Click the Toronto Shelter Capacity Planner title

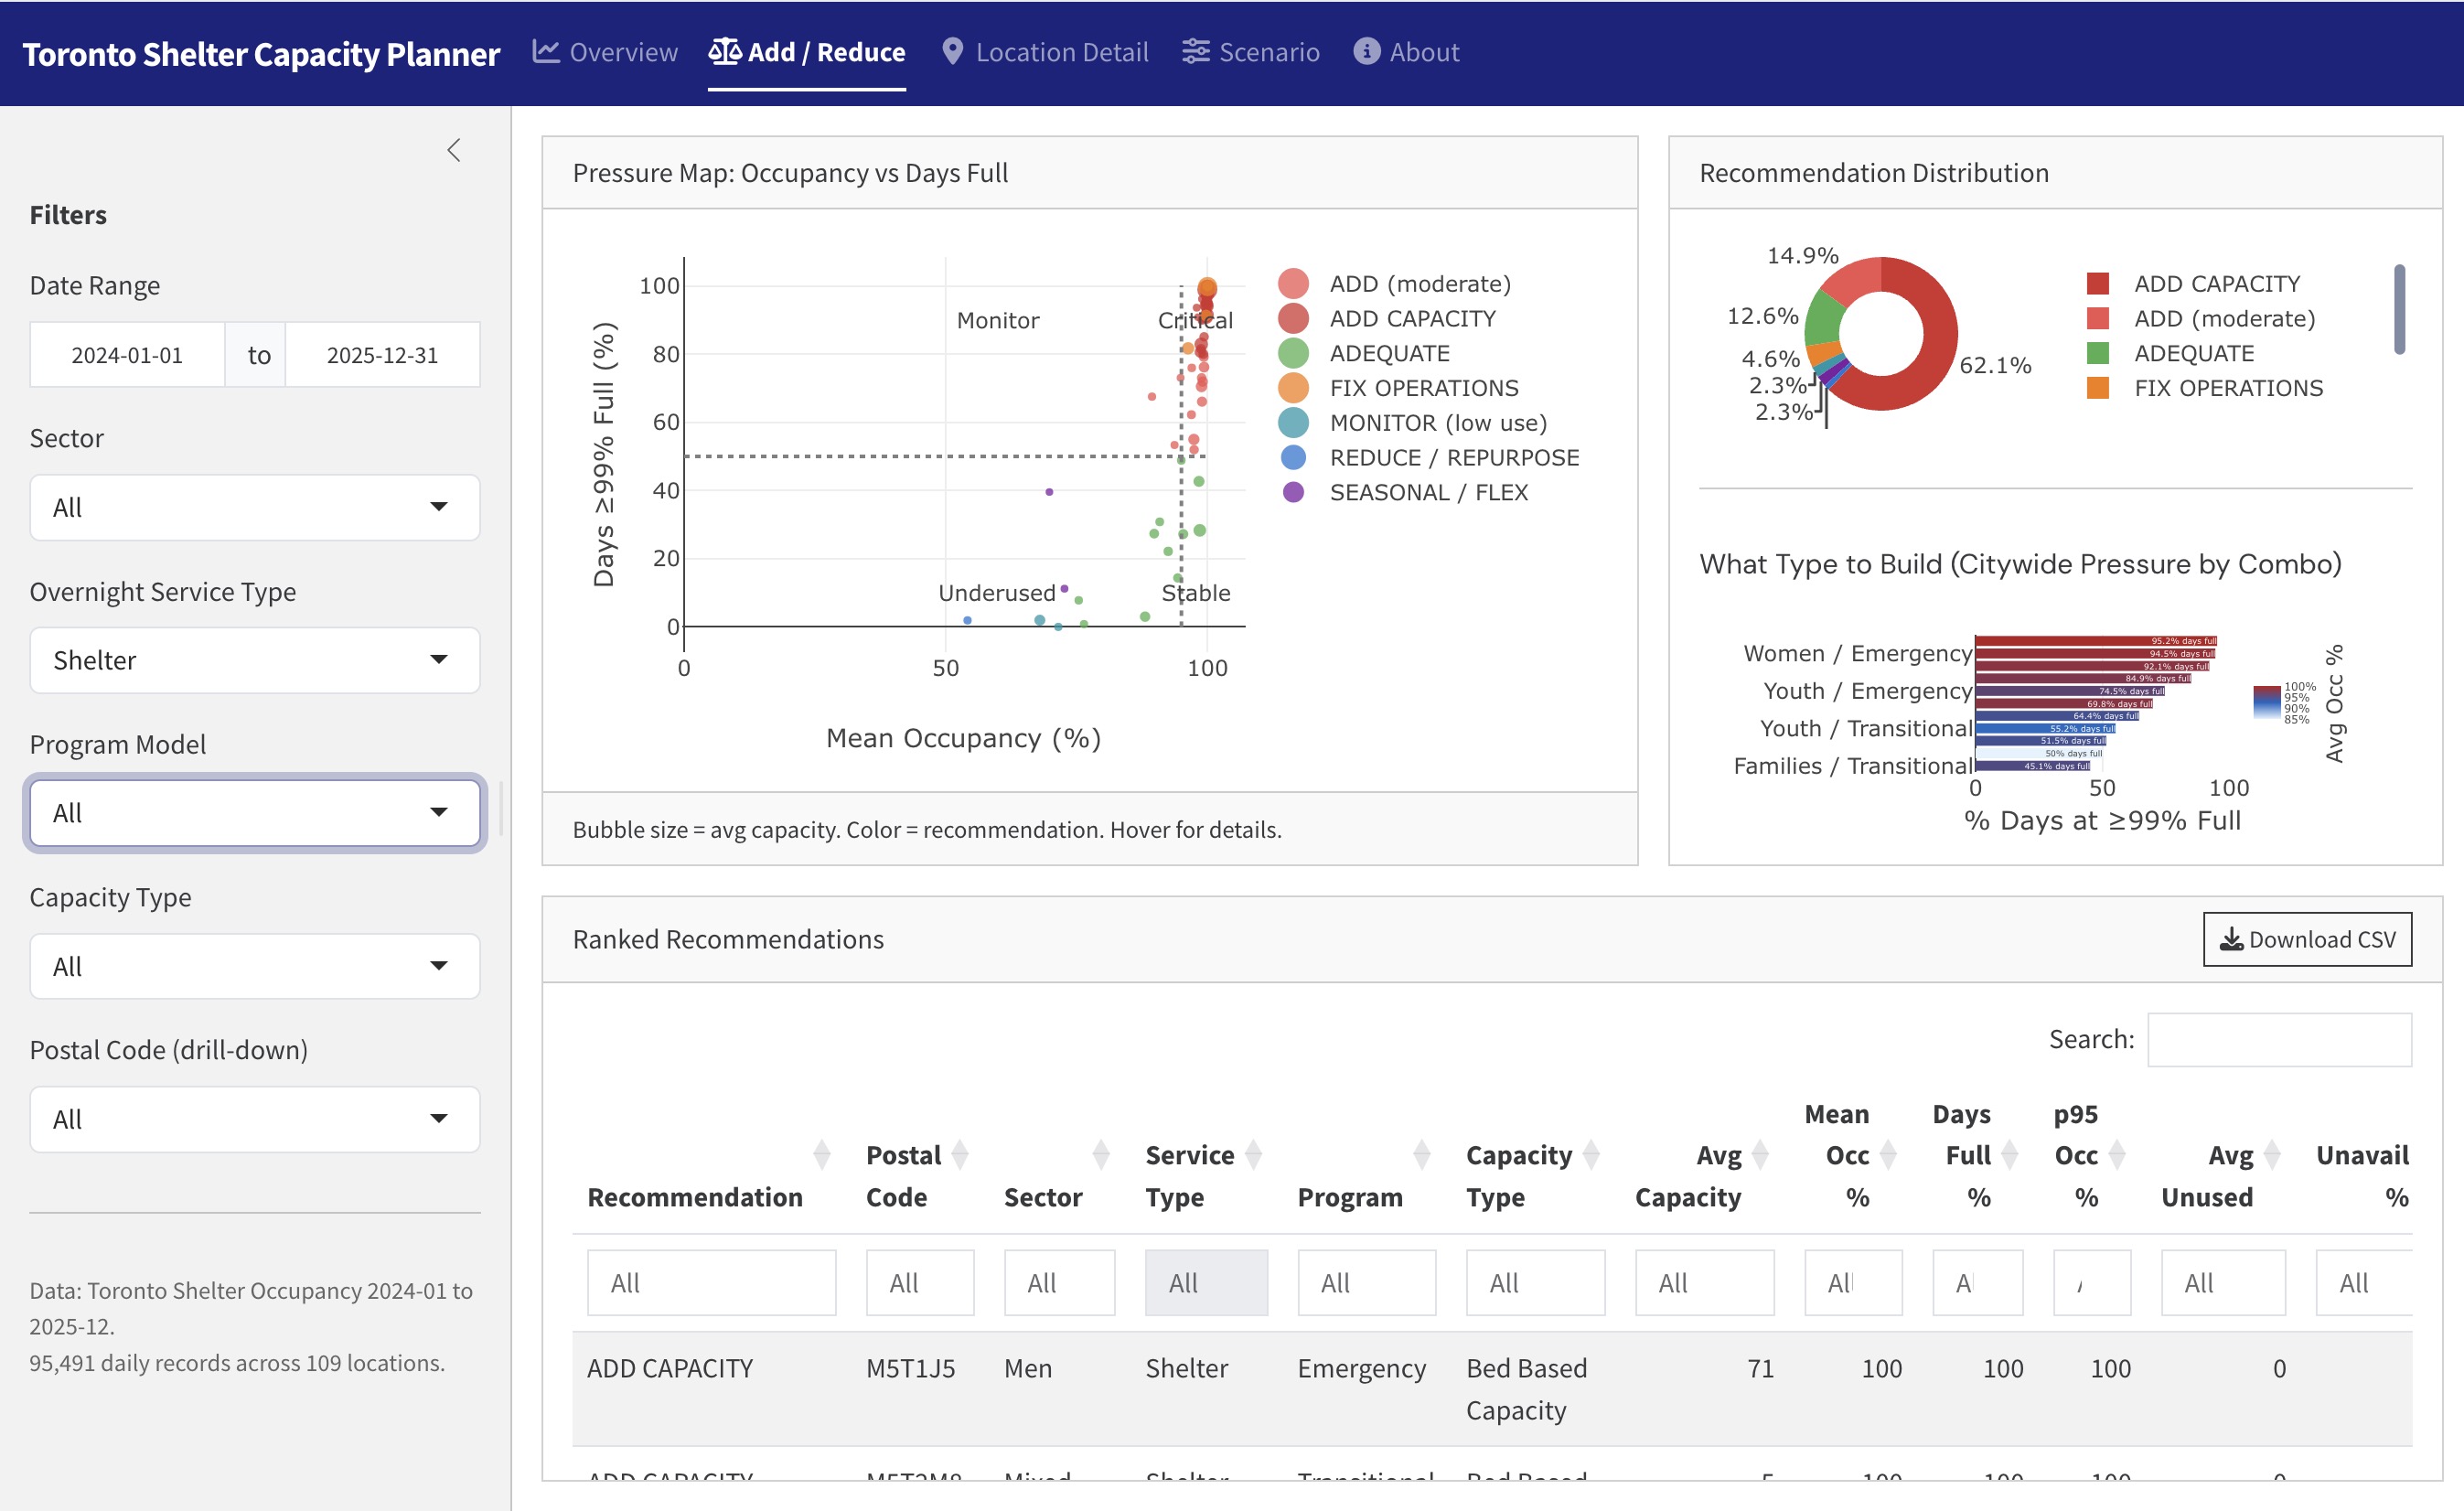[261, 54]
